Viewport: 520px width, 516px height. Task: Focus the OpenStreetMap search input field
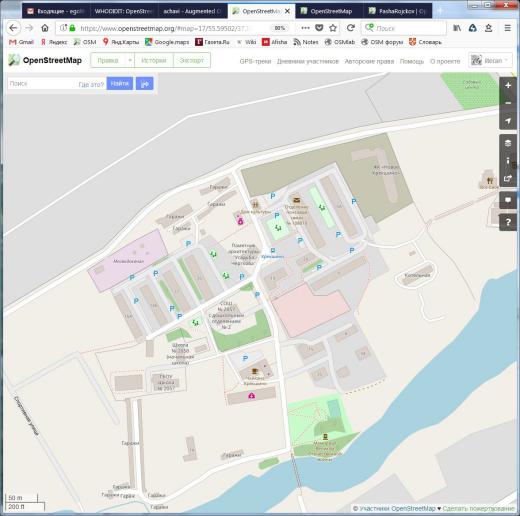tap(43, 83)
